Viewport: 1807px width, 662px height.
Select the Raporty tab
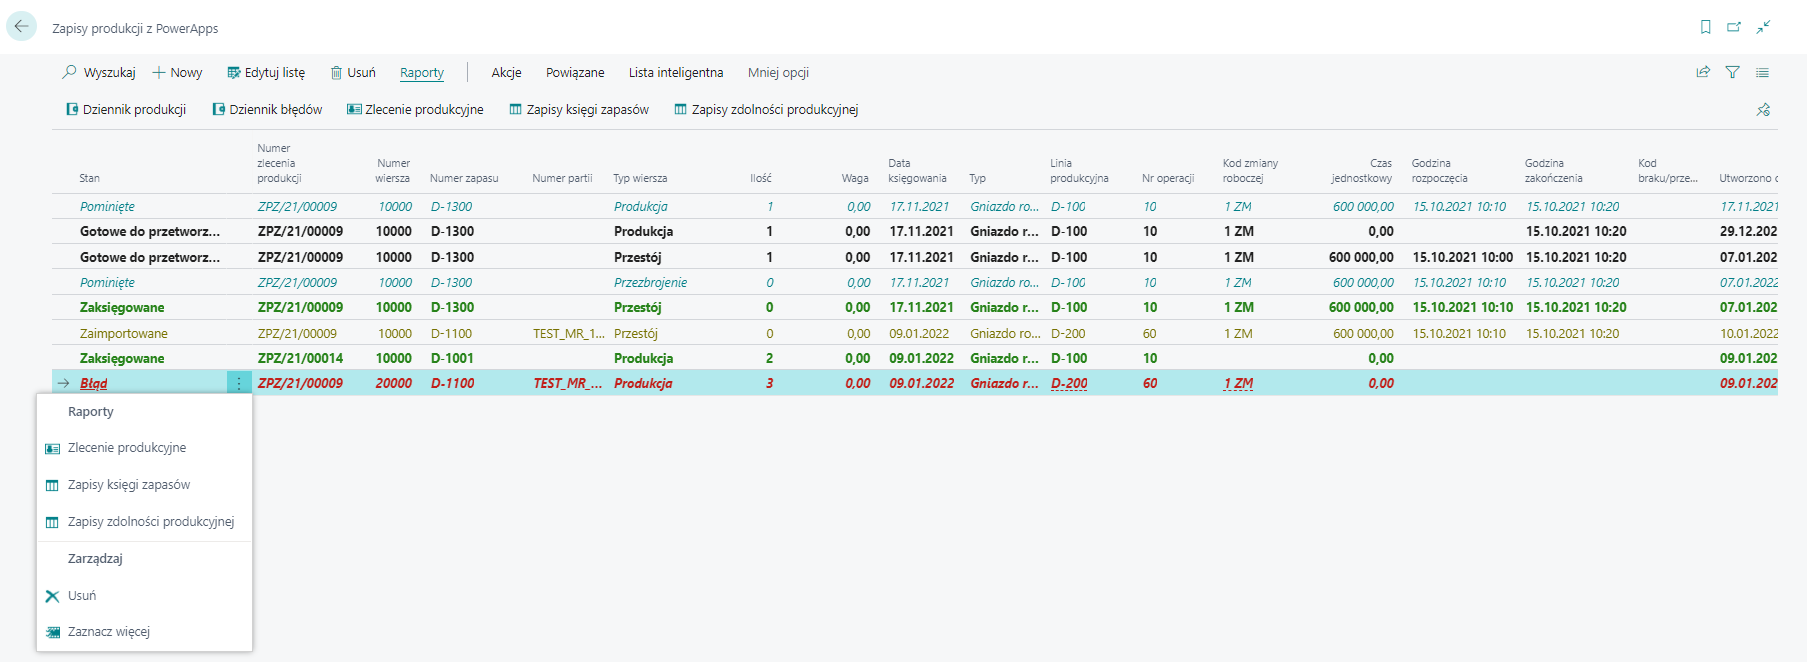(x=422, y=73)
